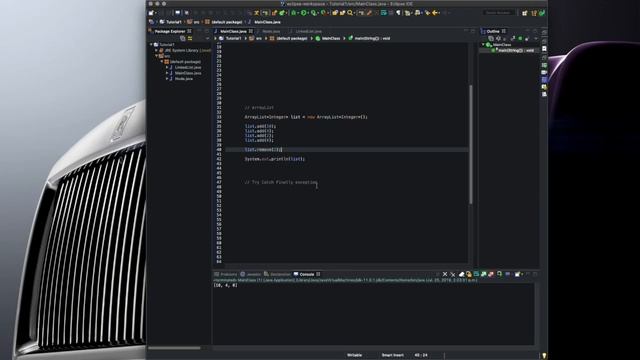Image resolution: width=640 pixels, height=360 pixels.
Task: Click the Clear Console icon
Action: coord(462,274)
